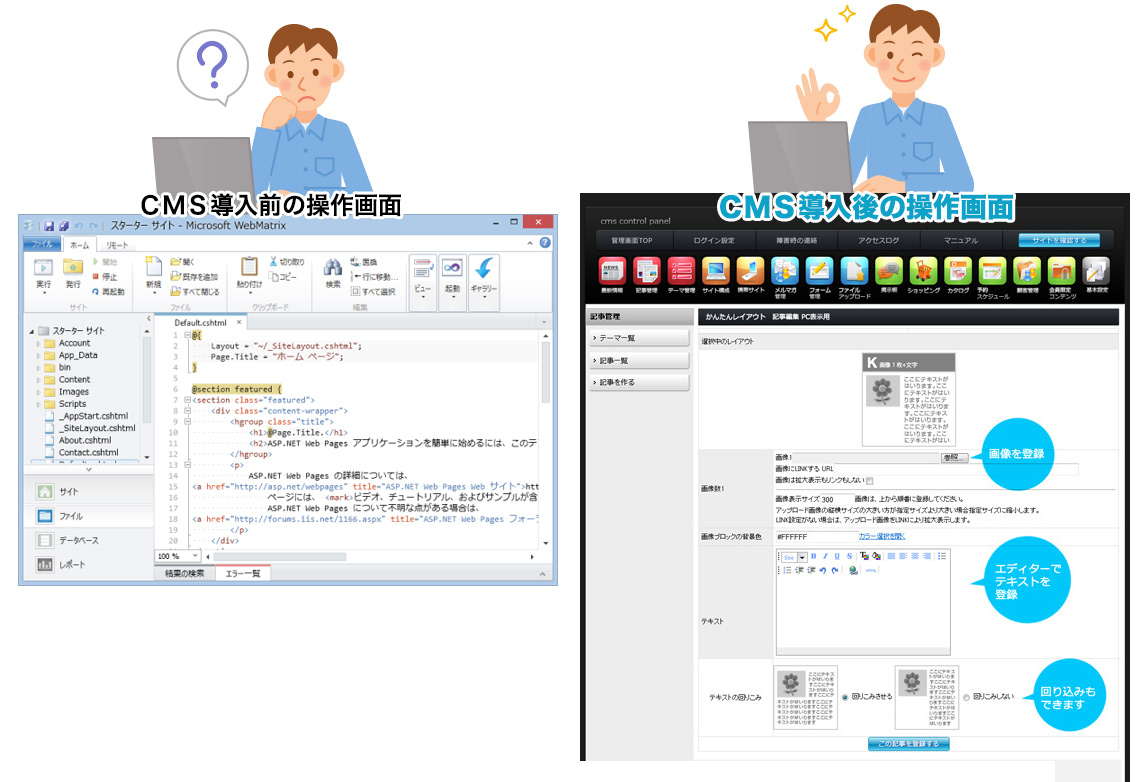The width and height of the screenshot is (1140, 782).
Task: Open 記事管理 article management icon
Action: [x=646, y=271]
